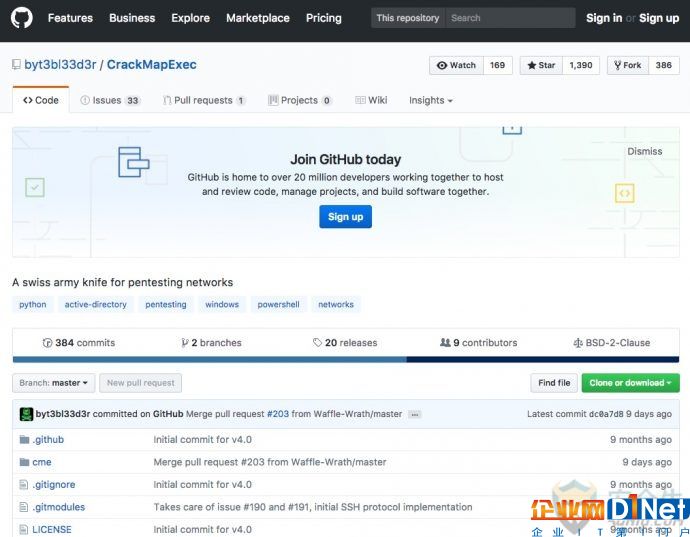Open the Projects tab
Viewport: 690px width, 537px height.
(x=300, y=100)
